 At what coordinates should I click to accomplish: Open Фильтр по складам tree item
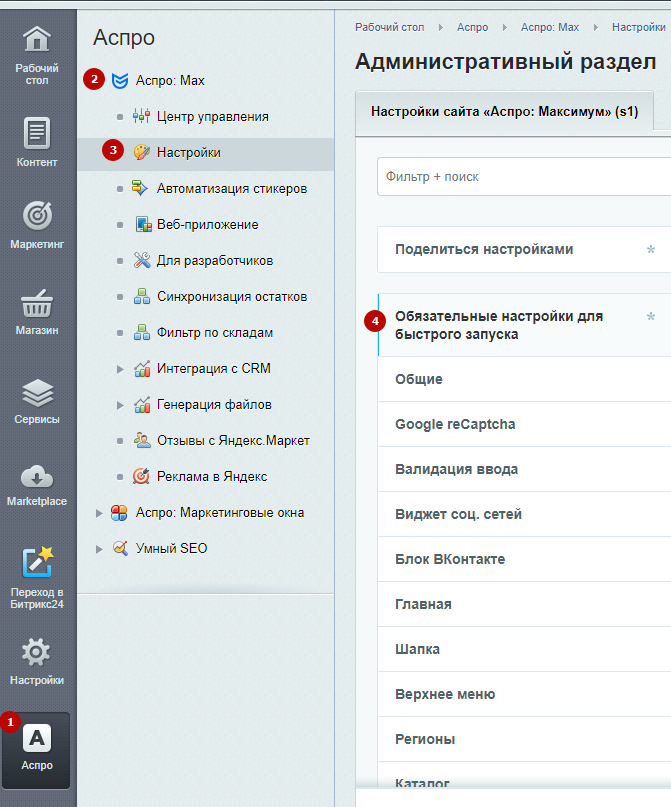click(215, 332)
